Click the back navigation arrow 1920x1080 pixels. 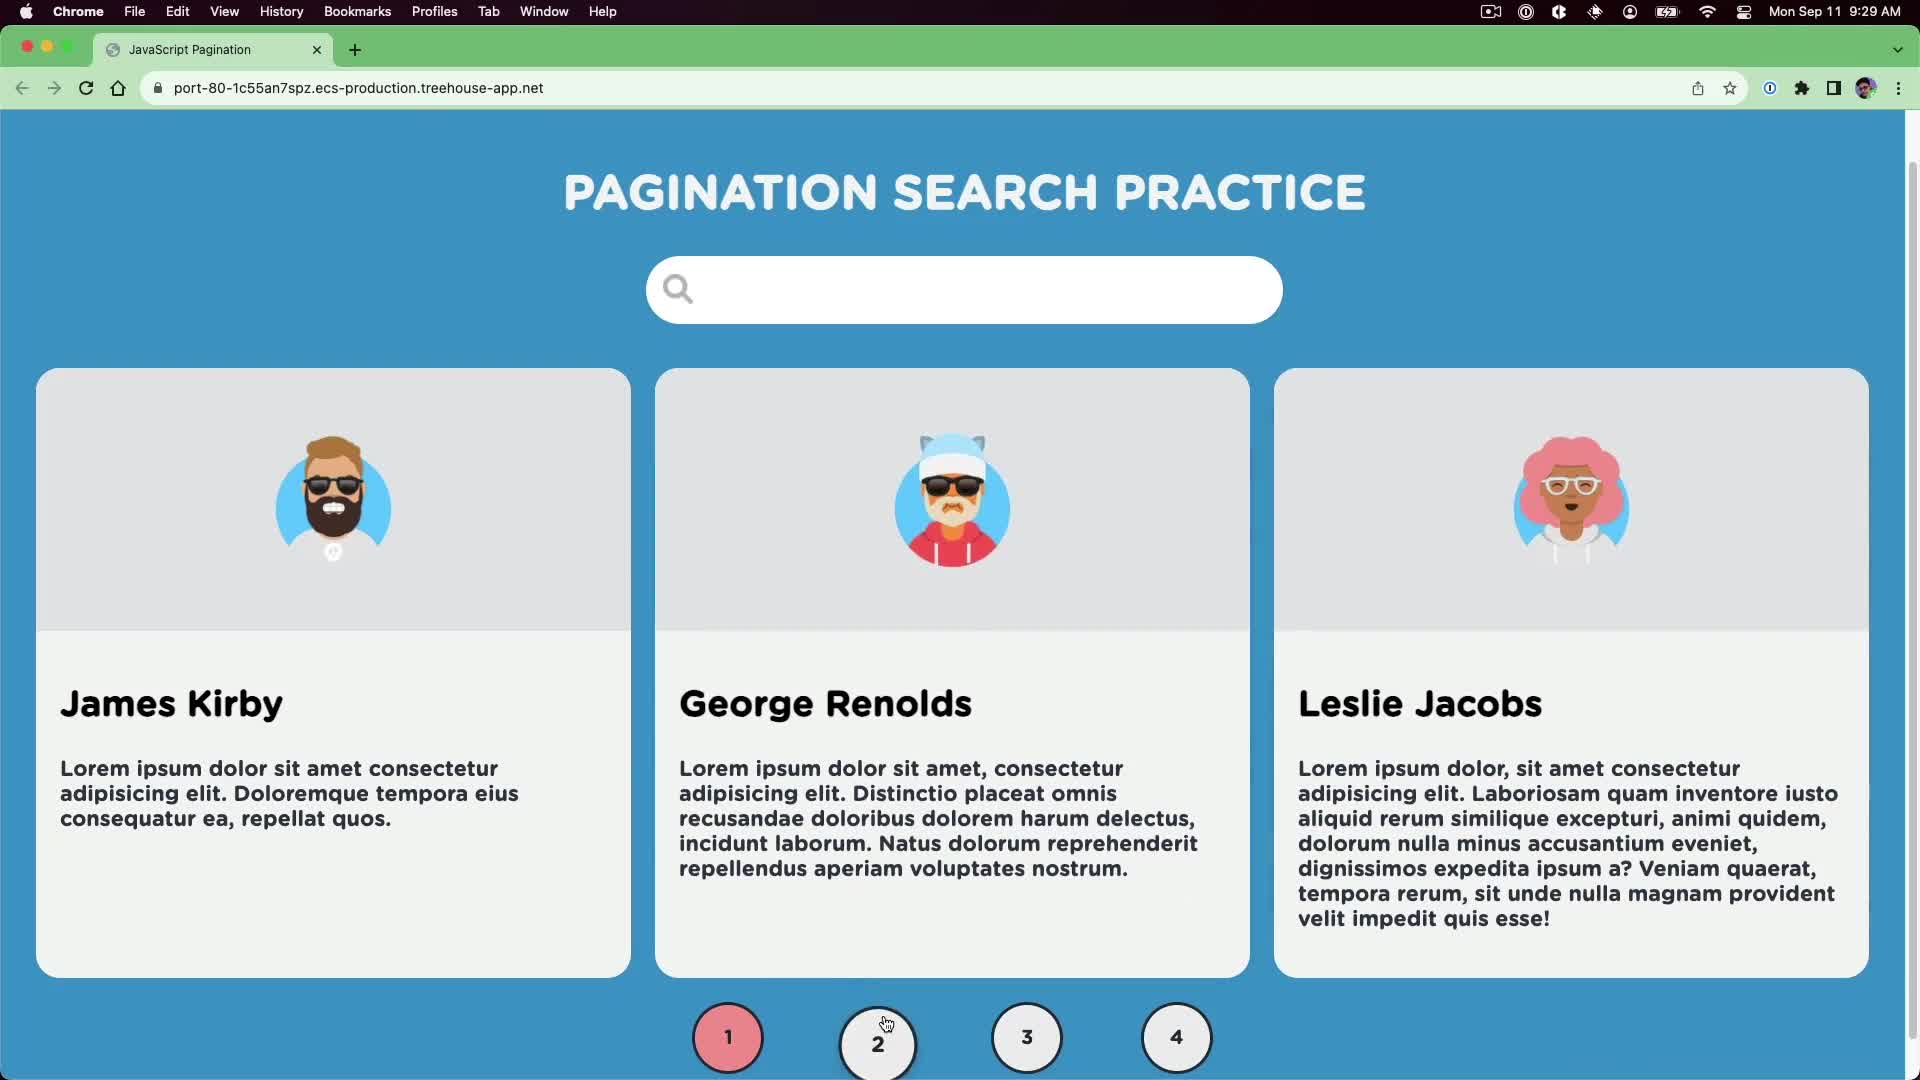pos(22,88)
